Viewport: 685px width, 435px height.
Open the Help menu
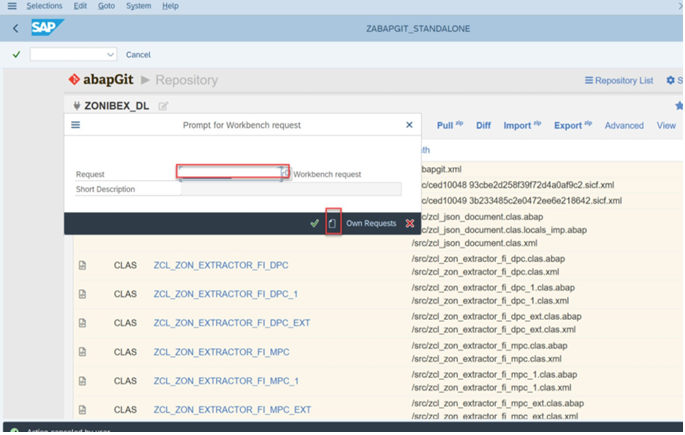pos(170,6)
